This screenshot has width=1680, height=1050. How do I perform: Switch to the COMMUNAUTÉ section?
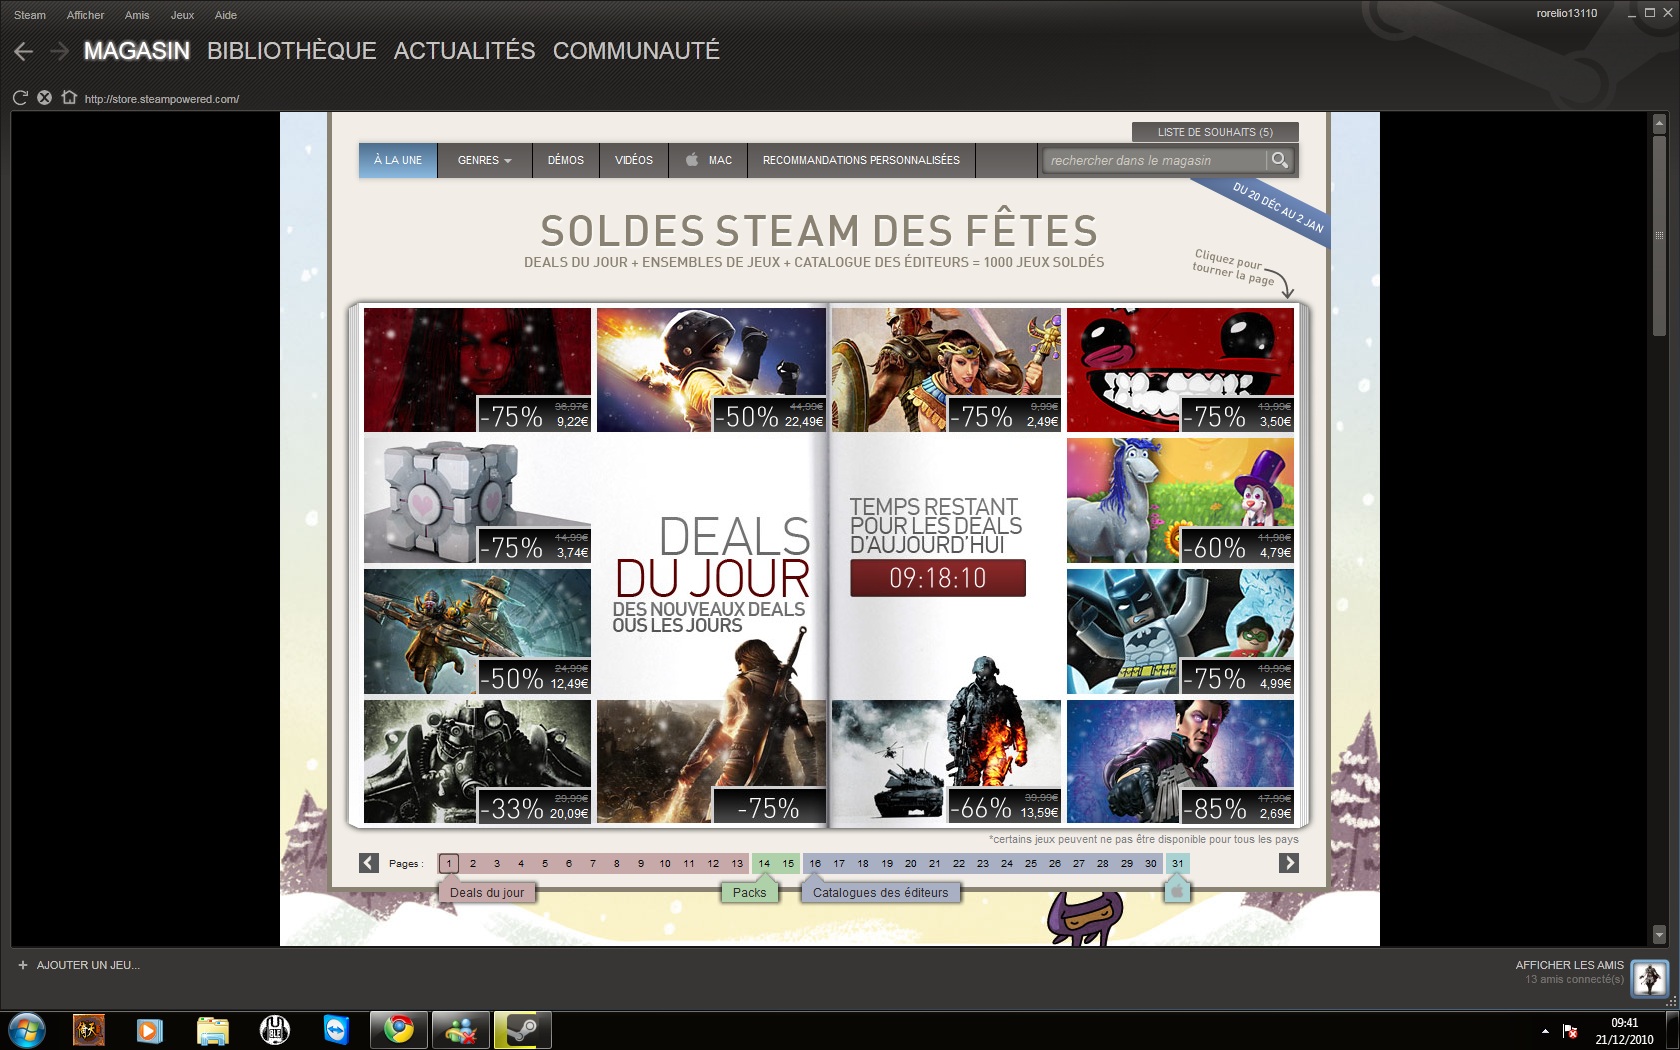point(636,51)
